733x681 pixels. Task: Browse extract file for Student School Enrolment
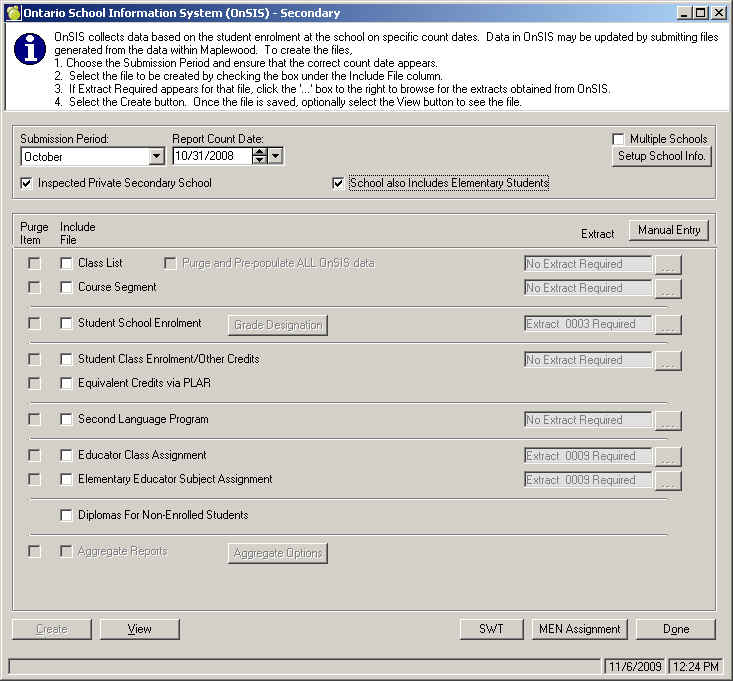pyautogui.click(x=668, y=325)
